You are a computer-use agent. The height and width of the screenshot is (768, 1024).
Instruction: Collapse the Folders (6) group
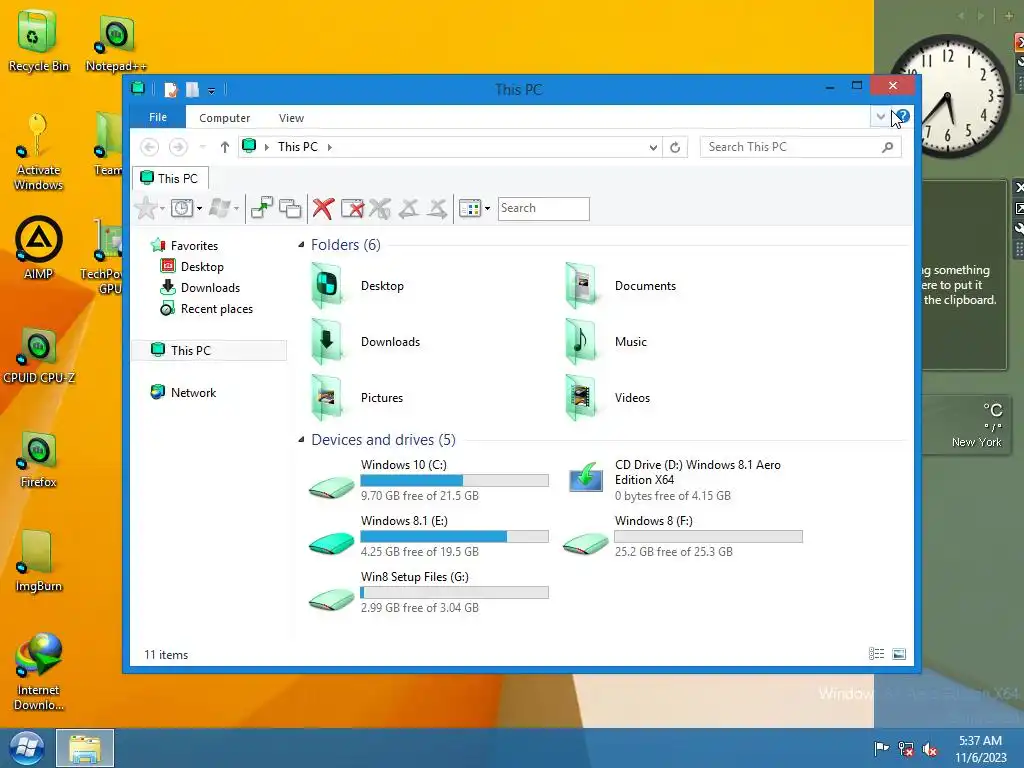301,245
